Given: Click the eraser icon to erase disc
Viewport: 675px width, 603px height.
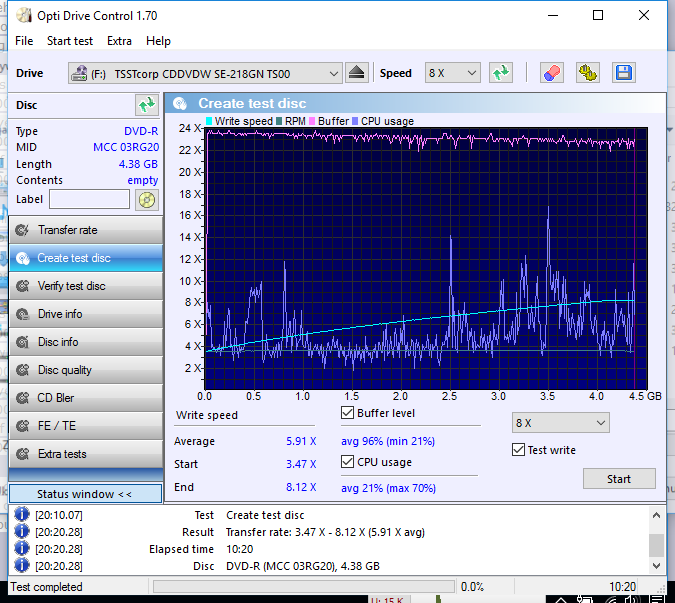Looking at the screenshot, I should [552, 73].
